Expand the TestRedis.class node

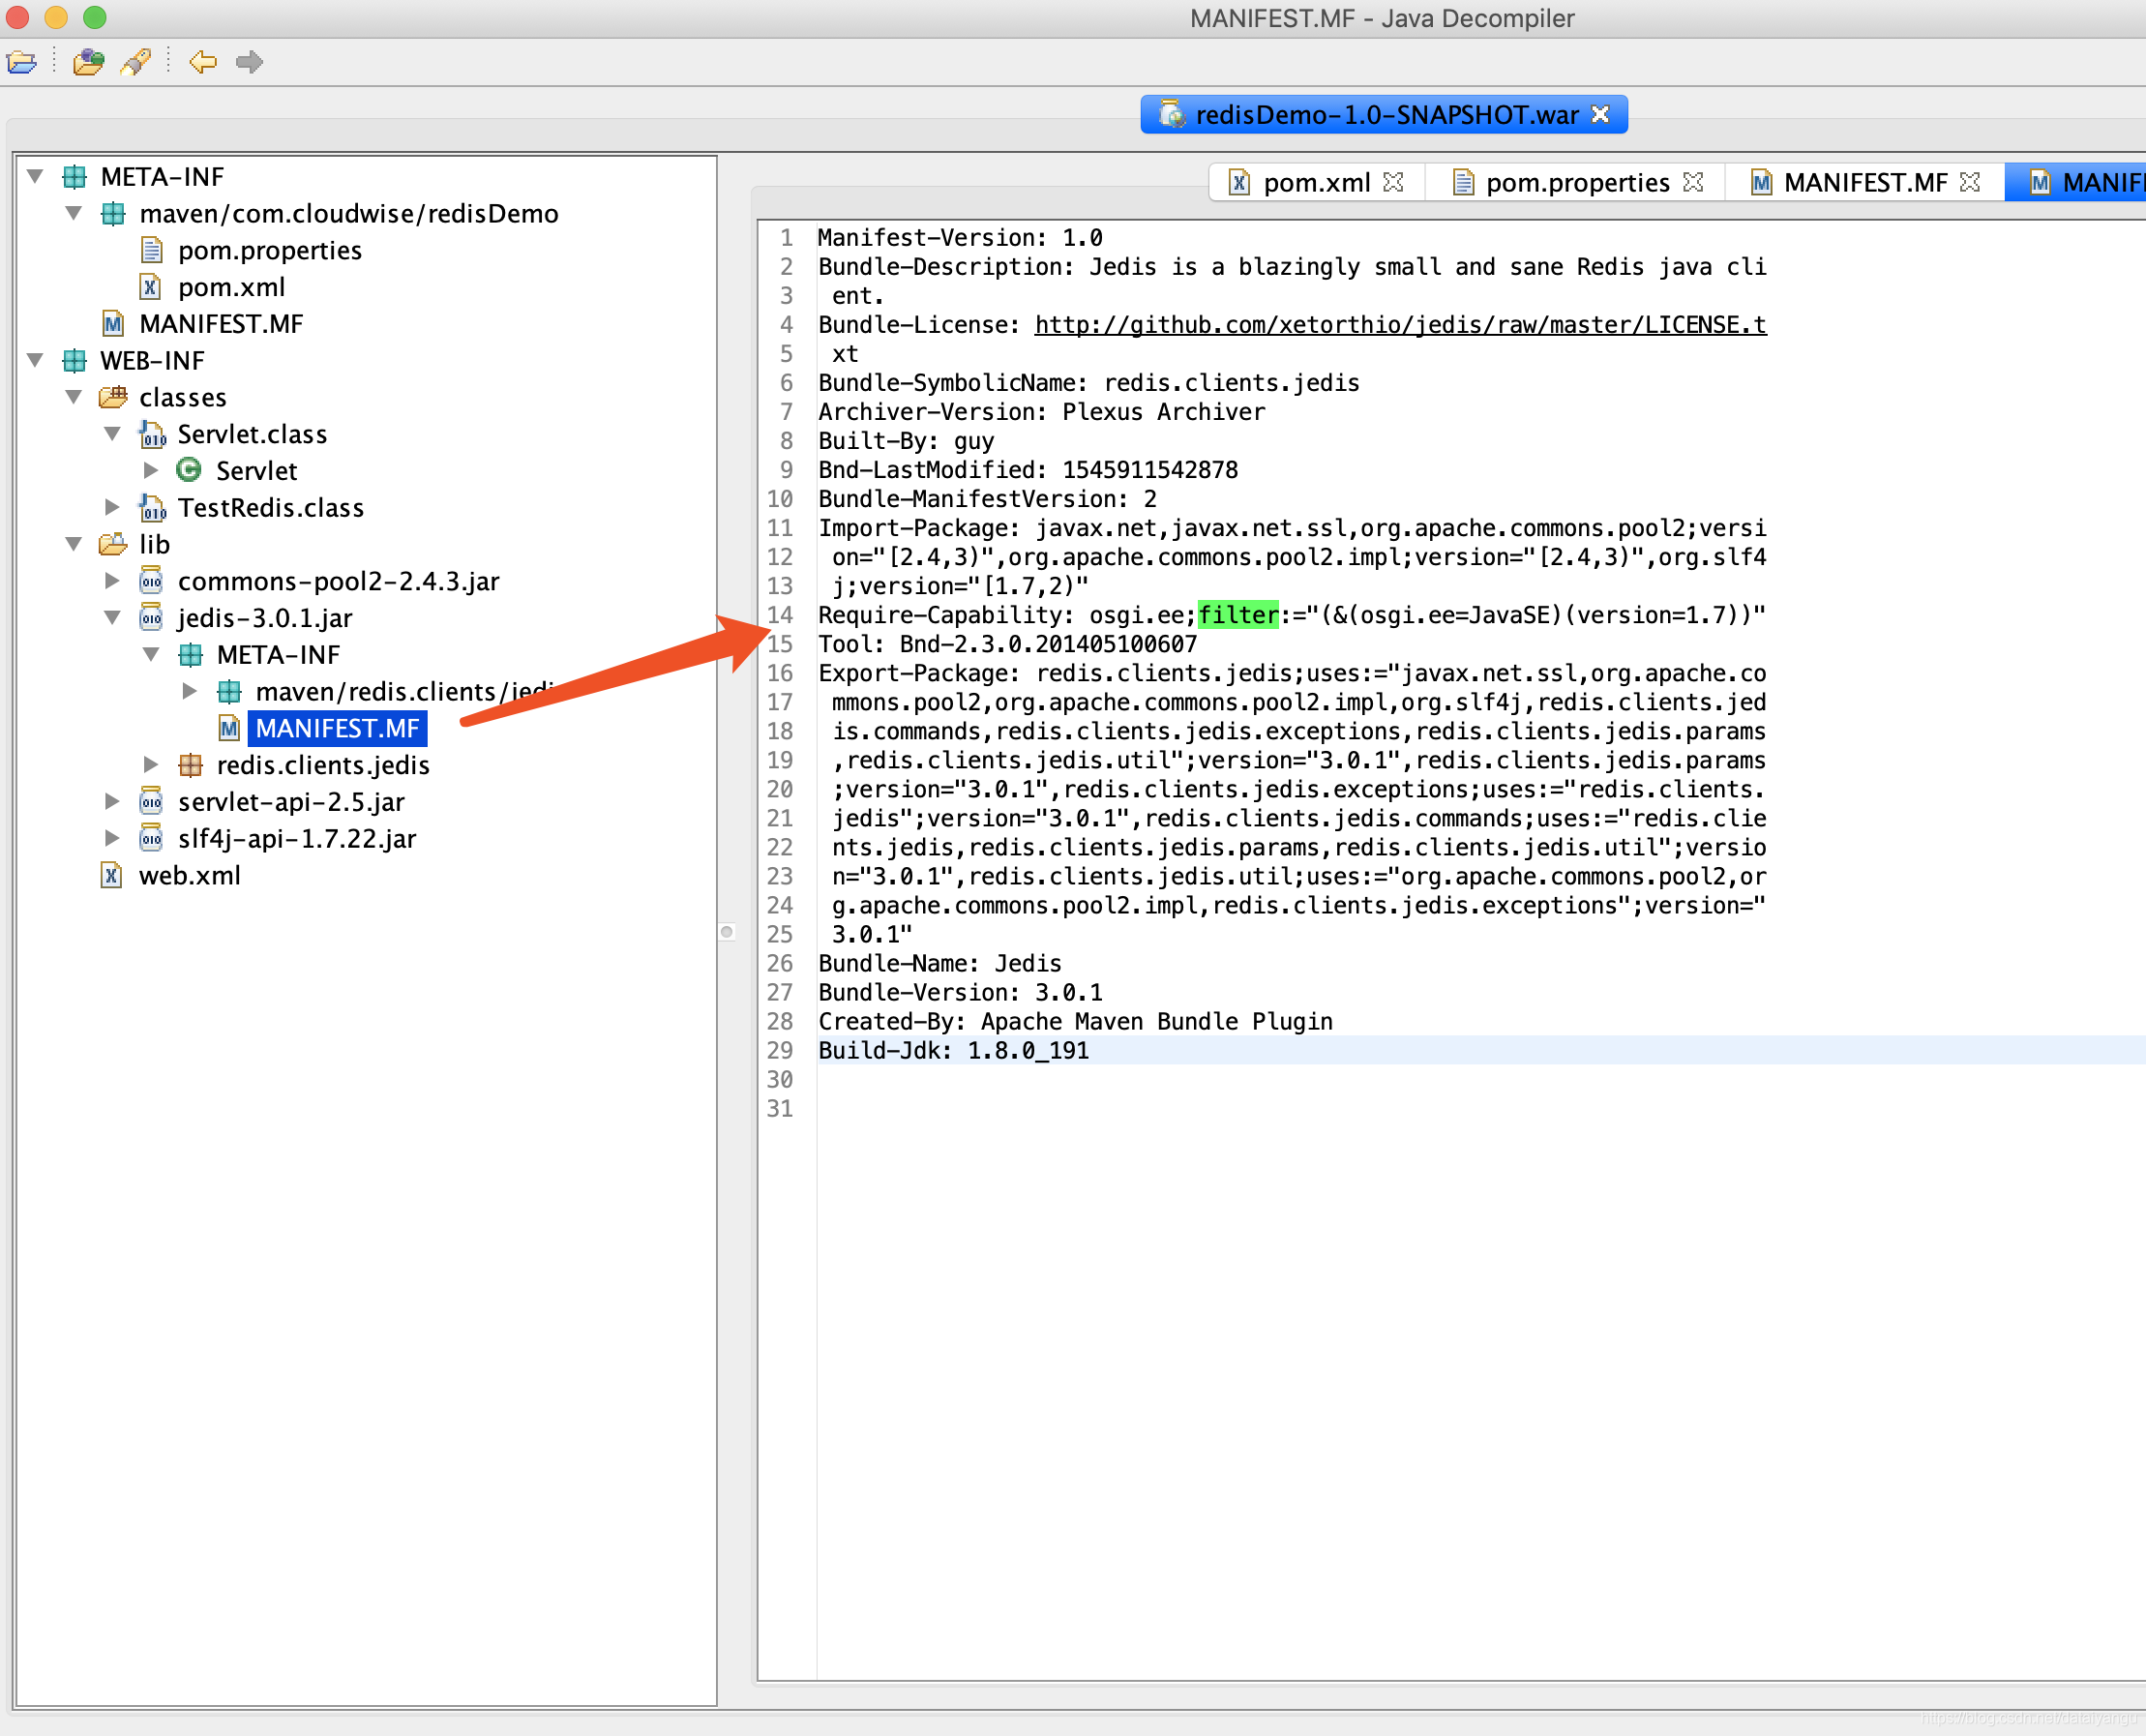112,507
